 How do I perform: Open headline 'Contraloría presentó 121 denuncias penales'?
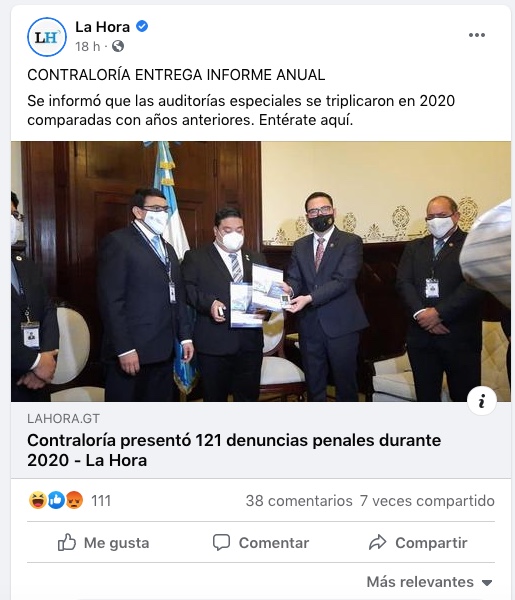(x=234, y=450)
